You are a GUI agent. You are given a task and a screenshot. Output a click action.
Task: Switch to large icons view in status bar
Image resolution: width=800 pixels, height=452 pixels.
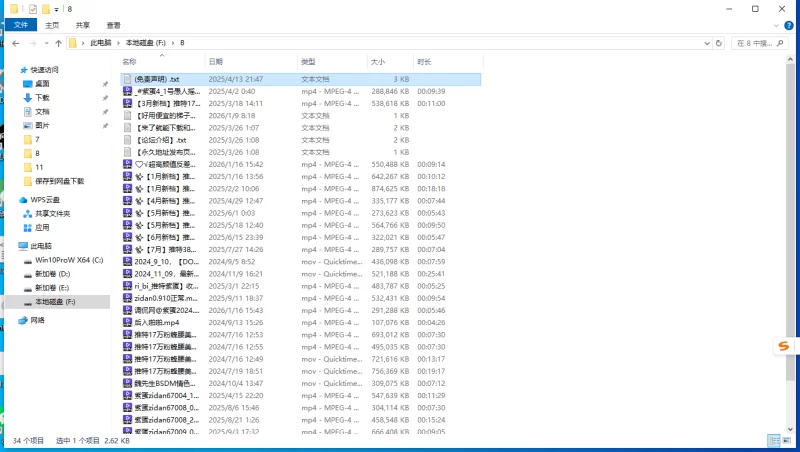tap(786, 440)
